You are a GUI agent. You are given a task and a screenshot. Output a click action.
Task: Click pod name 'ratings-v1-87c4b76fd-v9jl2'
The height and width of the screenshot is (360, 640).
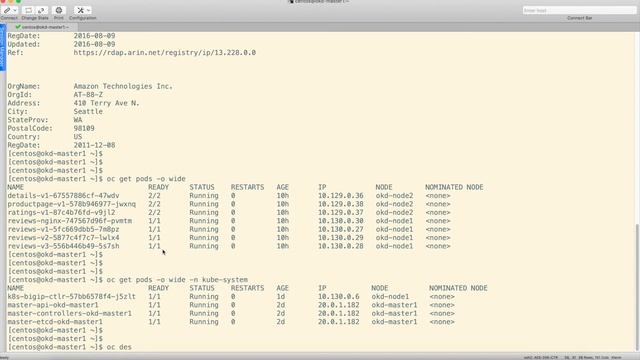61,212
